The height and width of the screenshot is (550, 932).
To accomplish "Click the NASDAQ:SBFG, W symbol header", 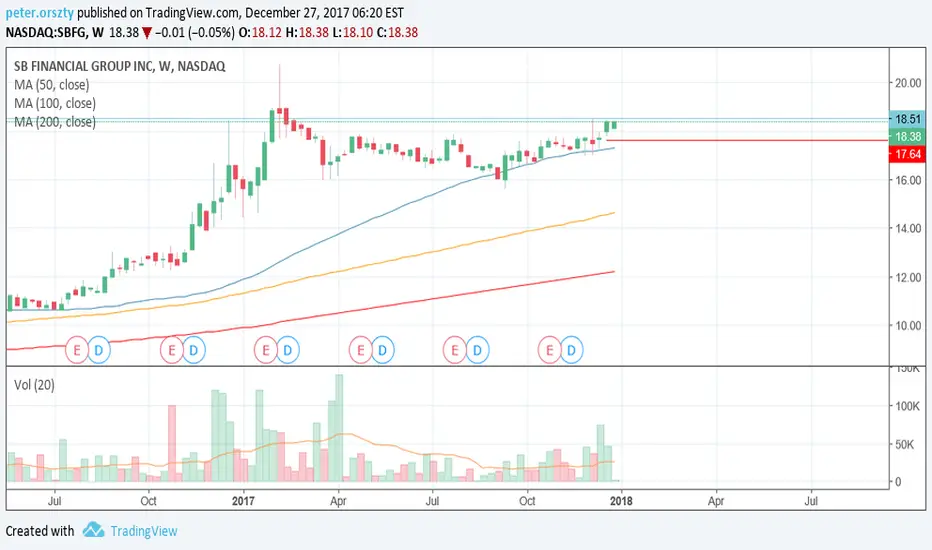I will [55, 32].
